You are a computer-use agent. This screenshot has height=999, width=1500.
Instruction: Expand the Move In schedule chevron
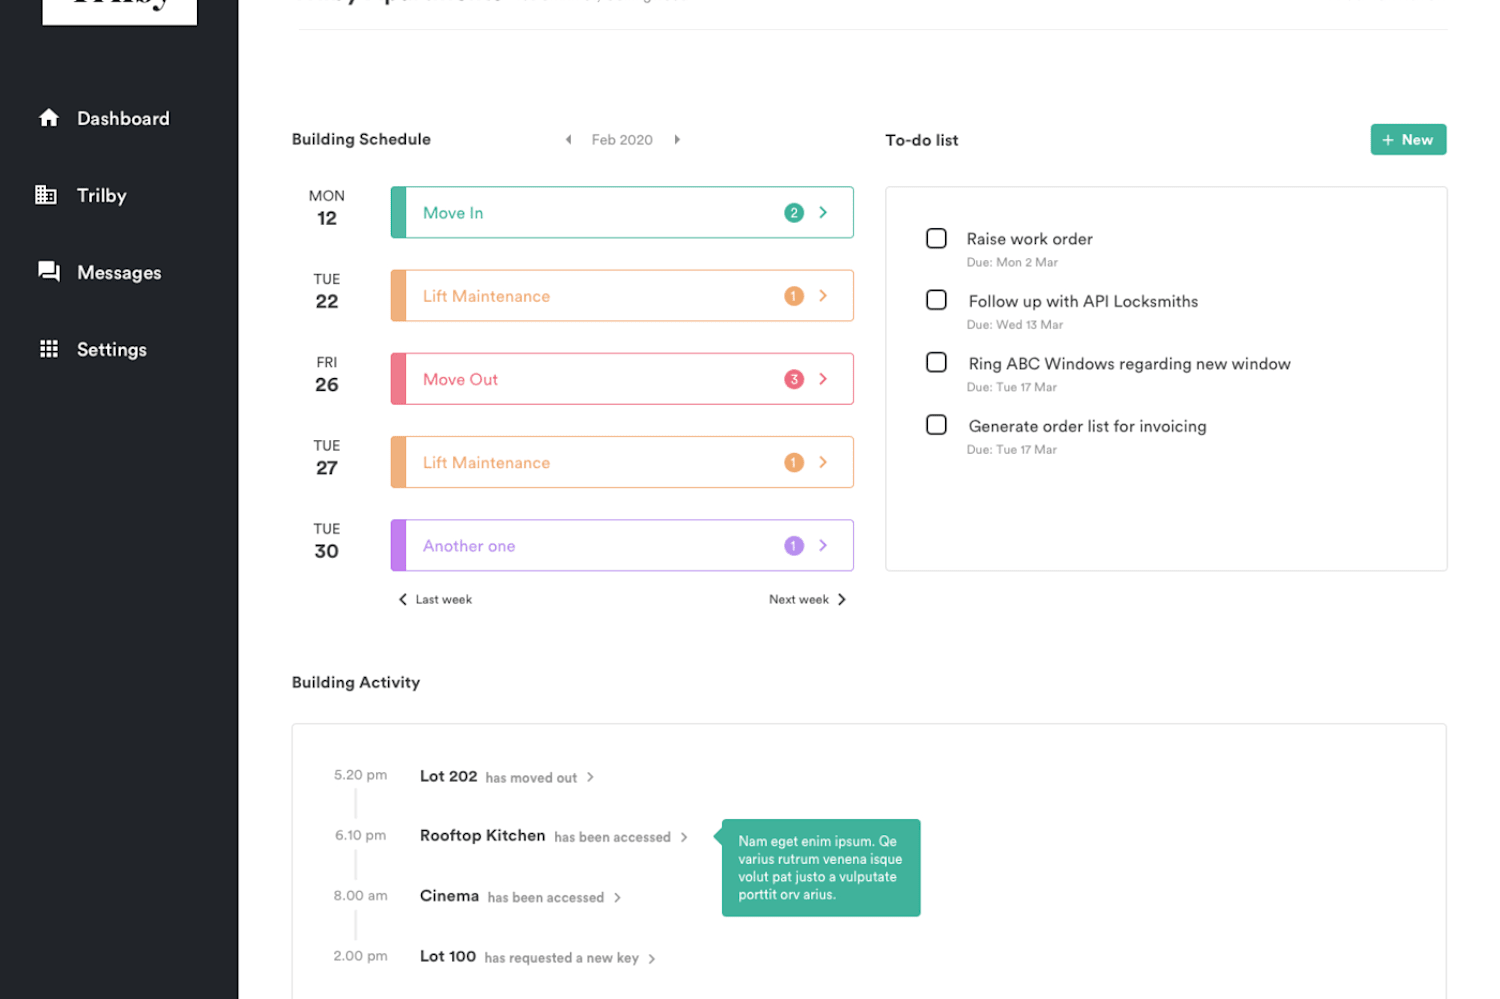(x=823, y=213)
